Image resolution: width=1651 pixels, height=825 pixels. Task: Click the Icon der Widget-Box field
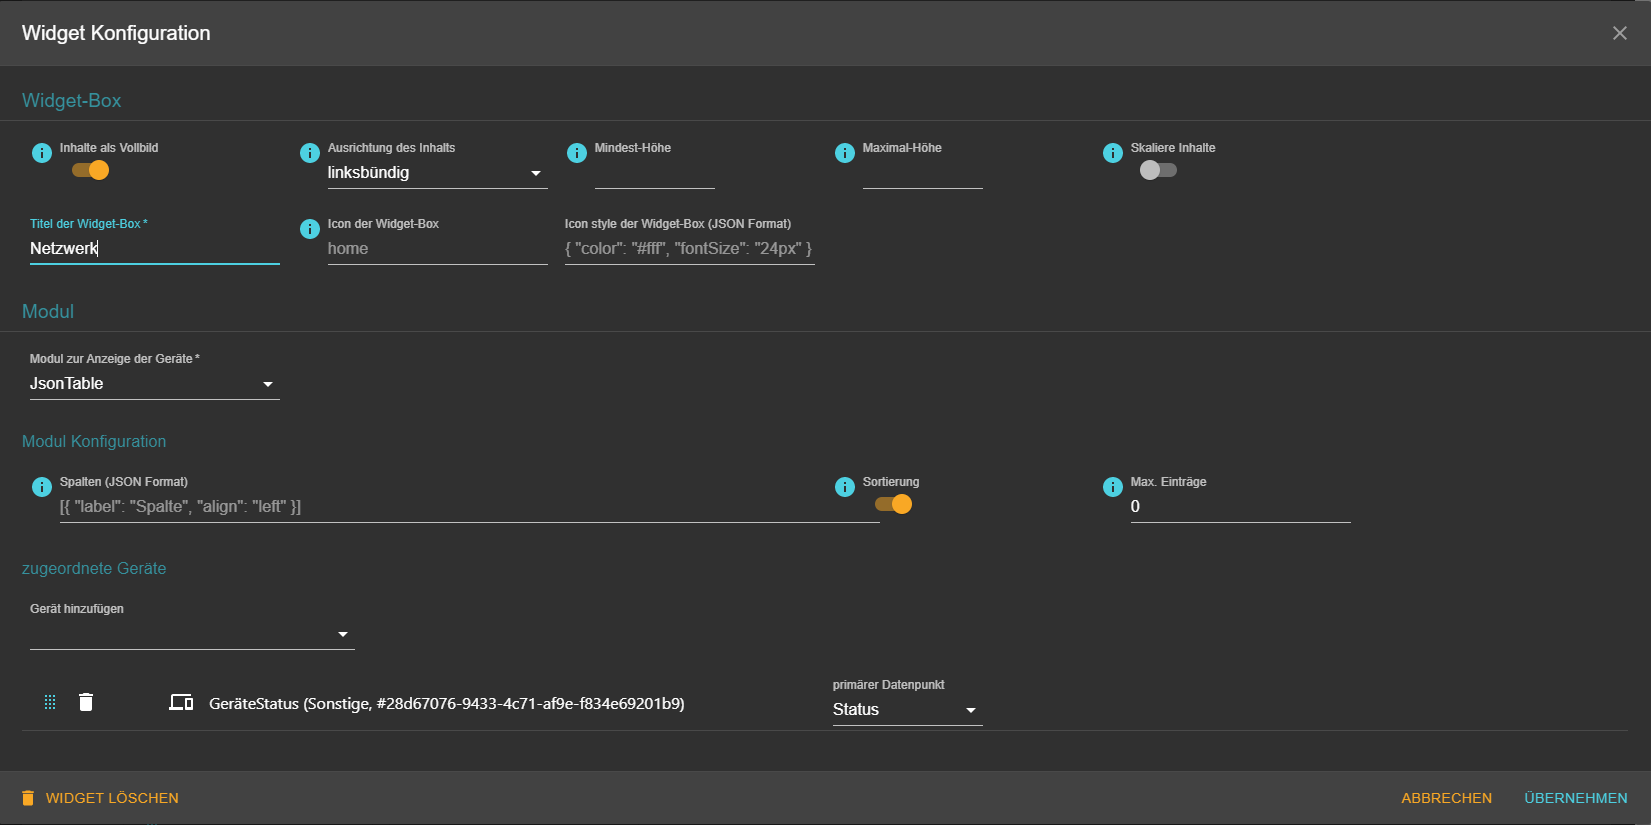(x=437, y=249)
